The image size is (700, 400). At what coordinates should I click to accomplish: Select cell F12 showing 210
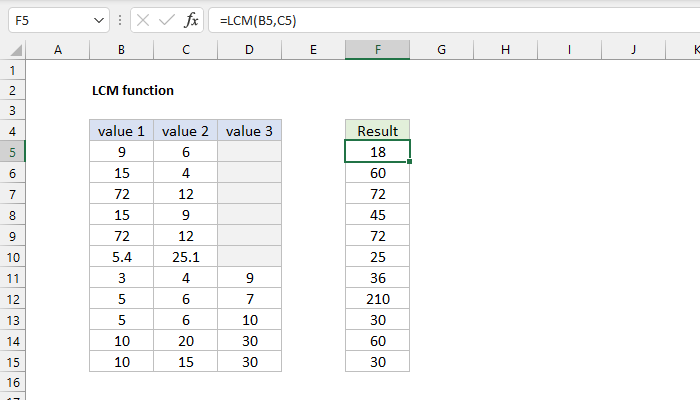377,299
